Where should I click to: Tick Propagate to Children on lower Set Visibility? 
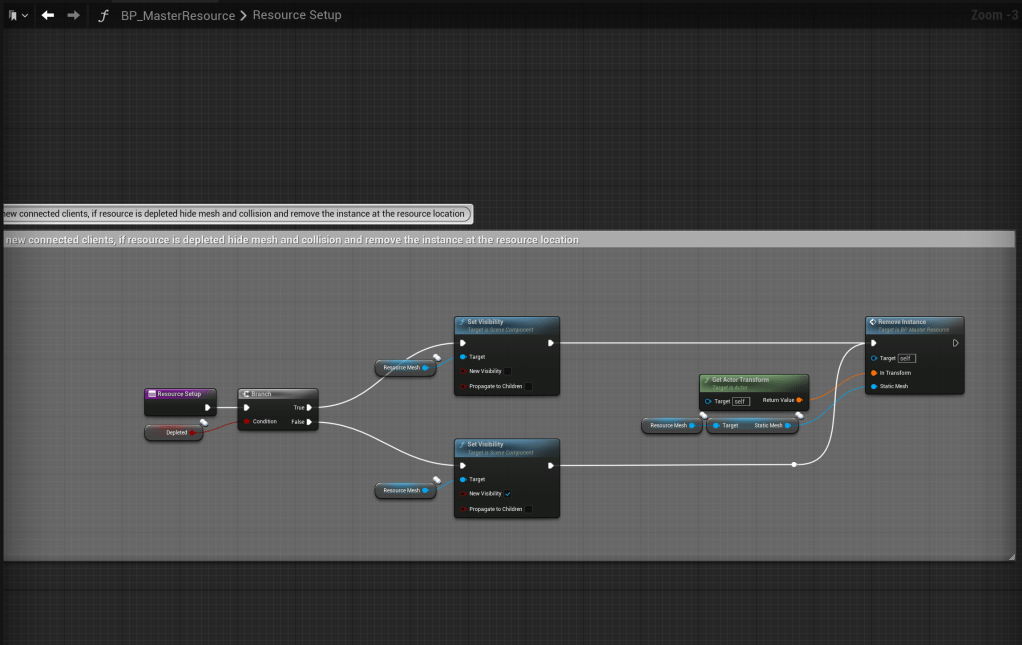[528, 509]
